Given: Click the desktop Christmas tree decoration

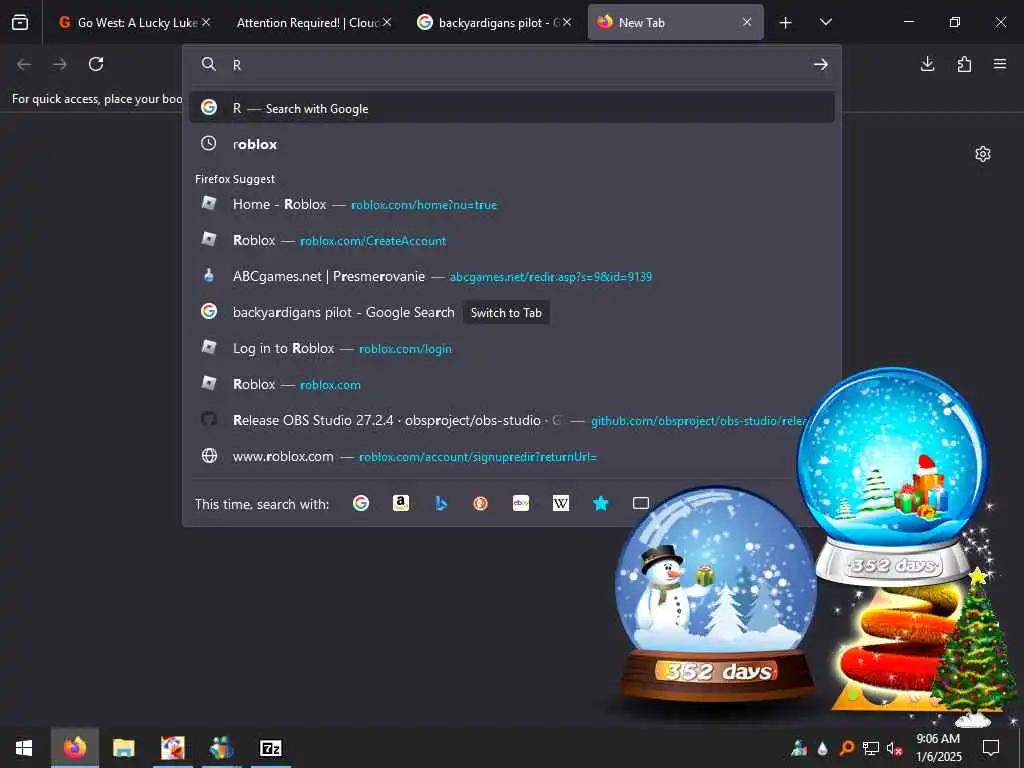Looking at the screenshot, I should (x=974, y=647).
